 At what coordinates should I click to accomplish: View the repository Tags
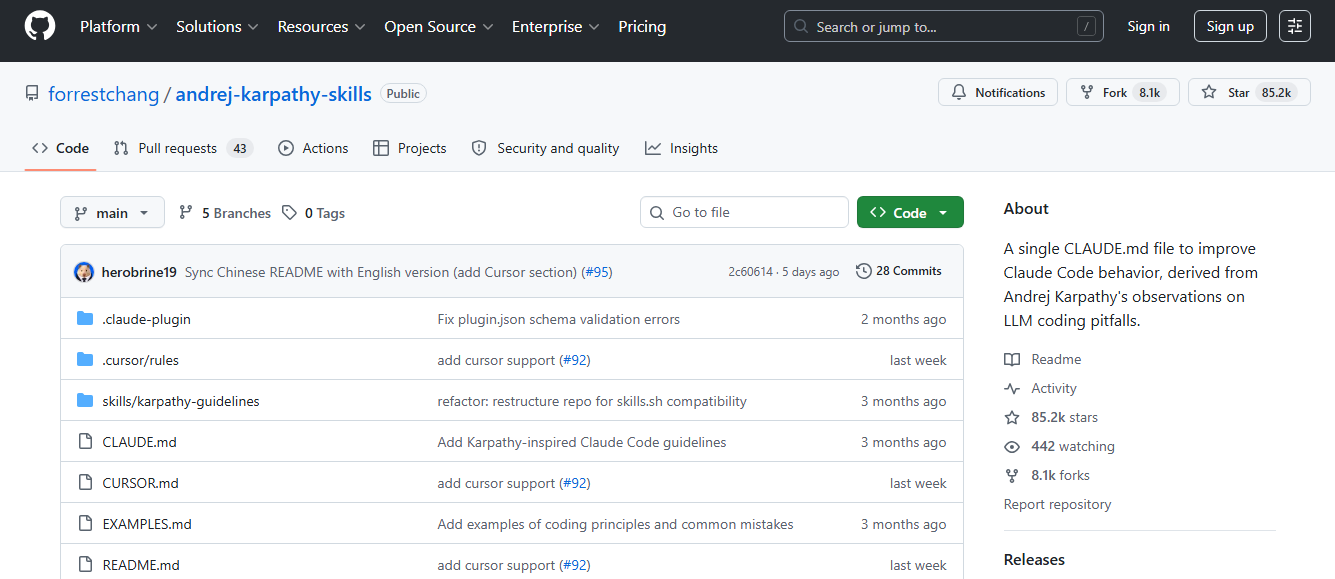(313, 213)
